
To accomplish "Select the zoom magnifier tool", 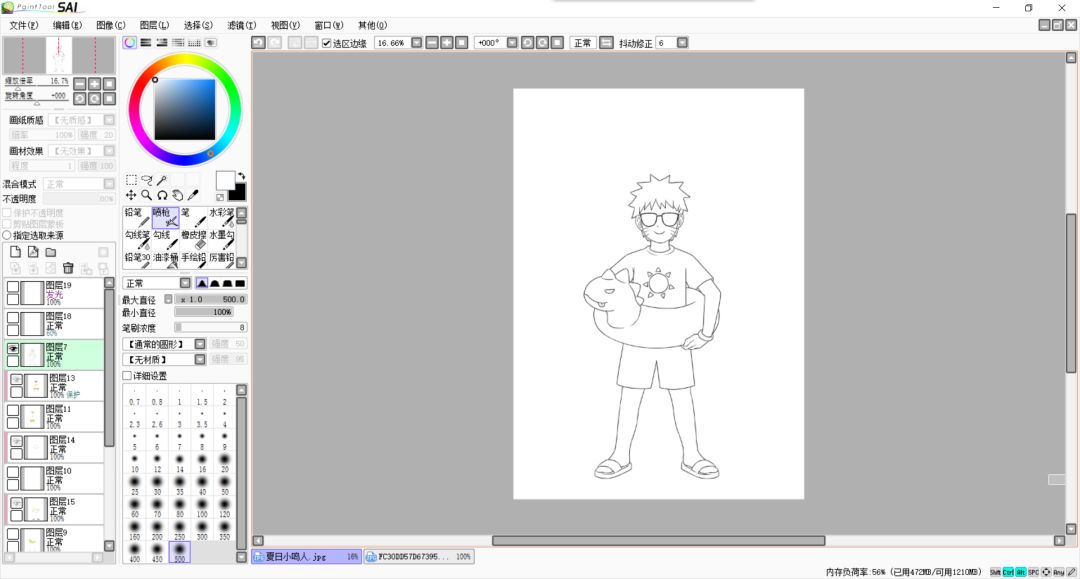I will tap(147, 196).
